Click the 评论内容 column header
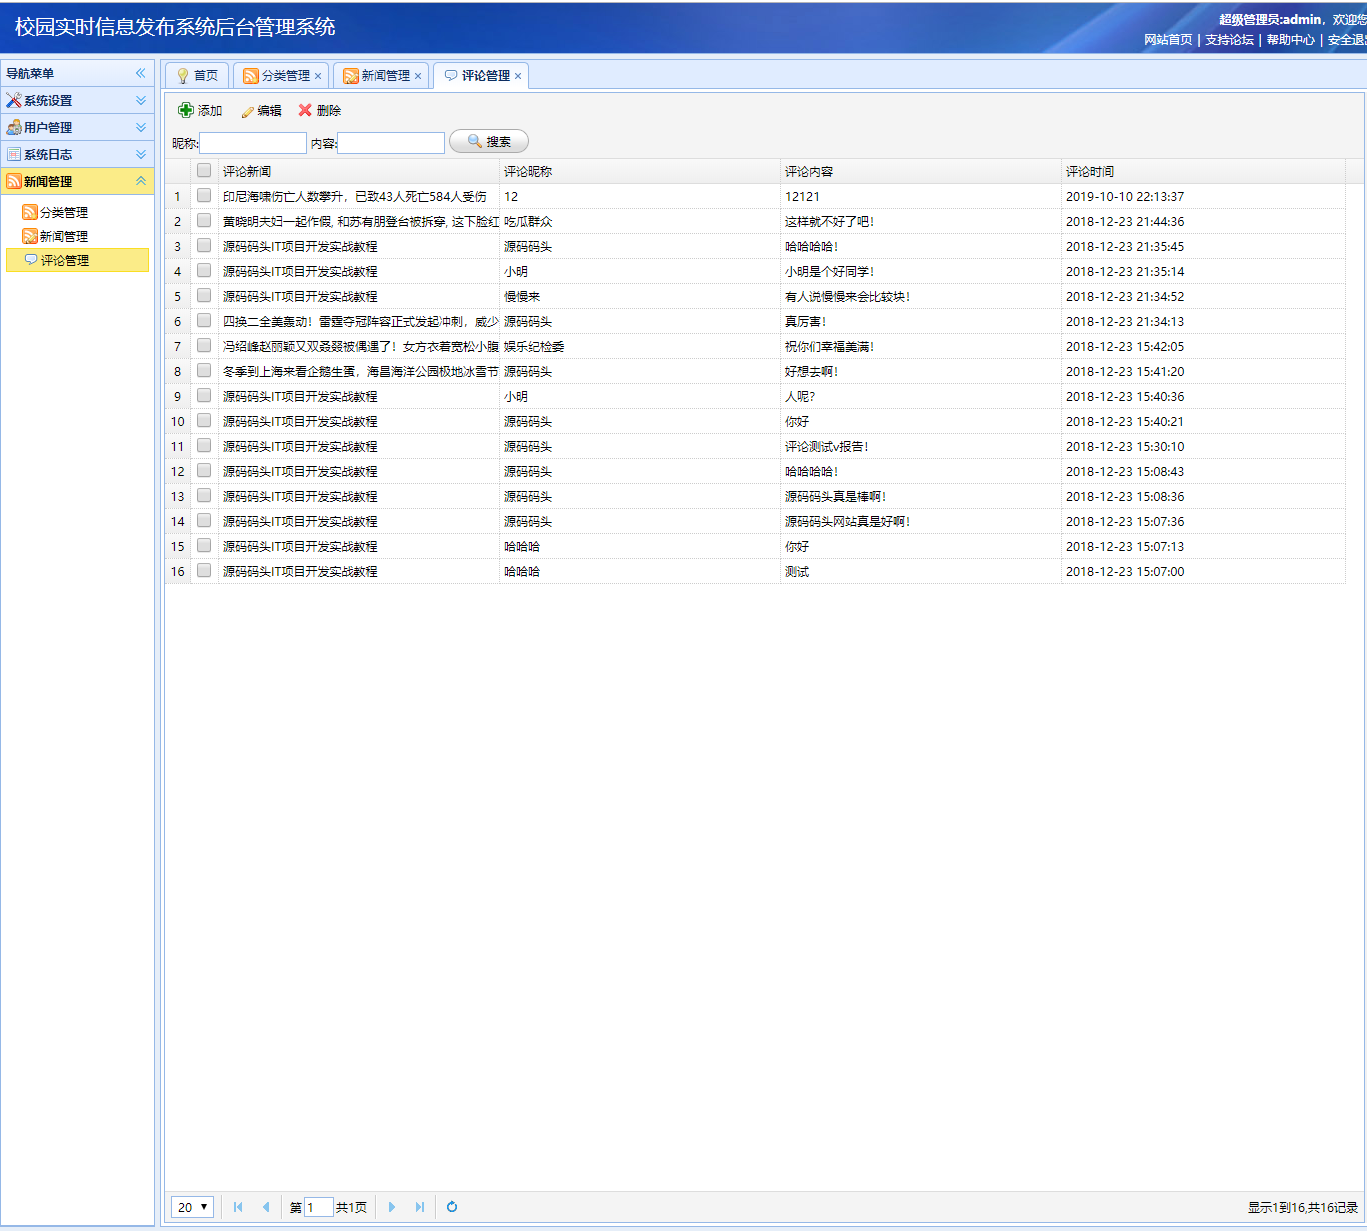This screenshot has height=1231, width=1367. point(921,171)
